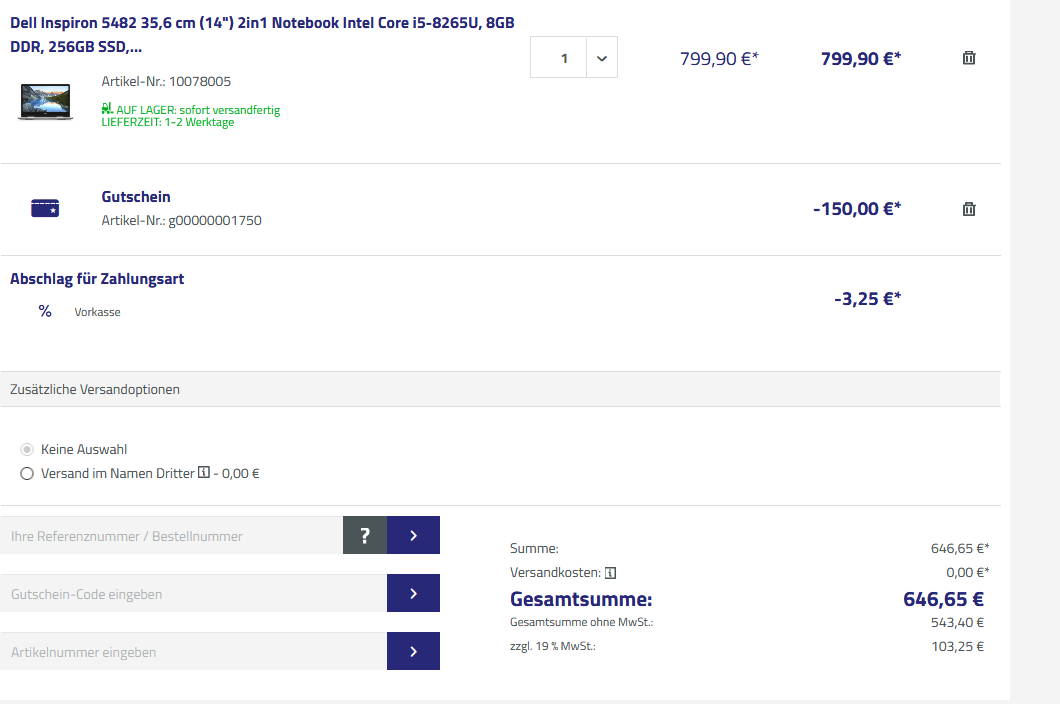Click the Gutschein card icon

tap(45, 208)
